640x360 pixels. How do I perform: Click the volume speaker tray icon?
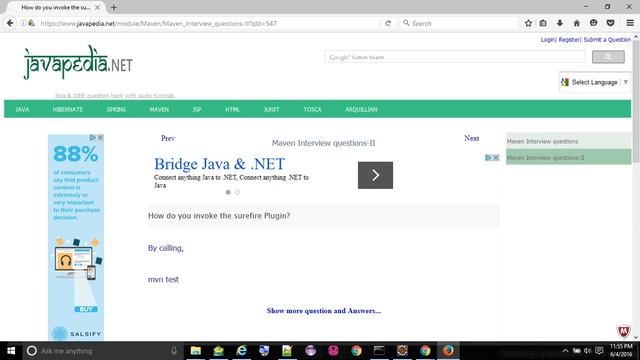pos(587,351)
